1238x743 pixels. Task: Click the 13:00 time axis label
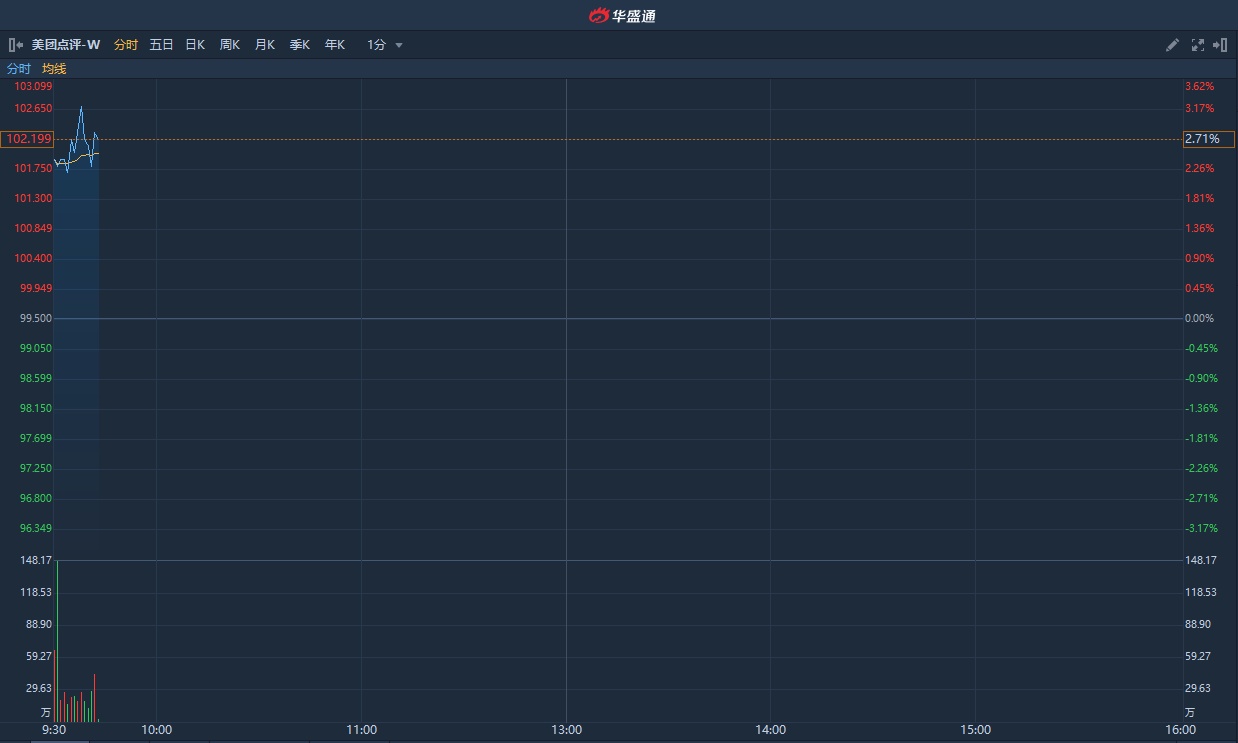coord(566,730)
